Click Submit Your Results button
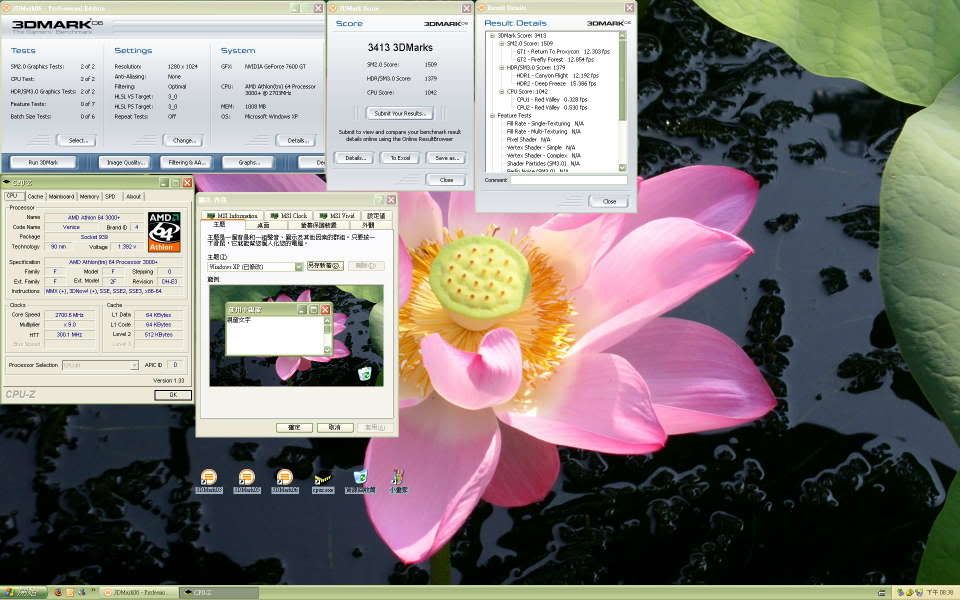 click(397, 113)
